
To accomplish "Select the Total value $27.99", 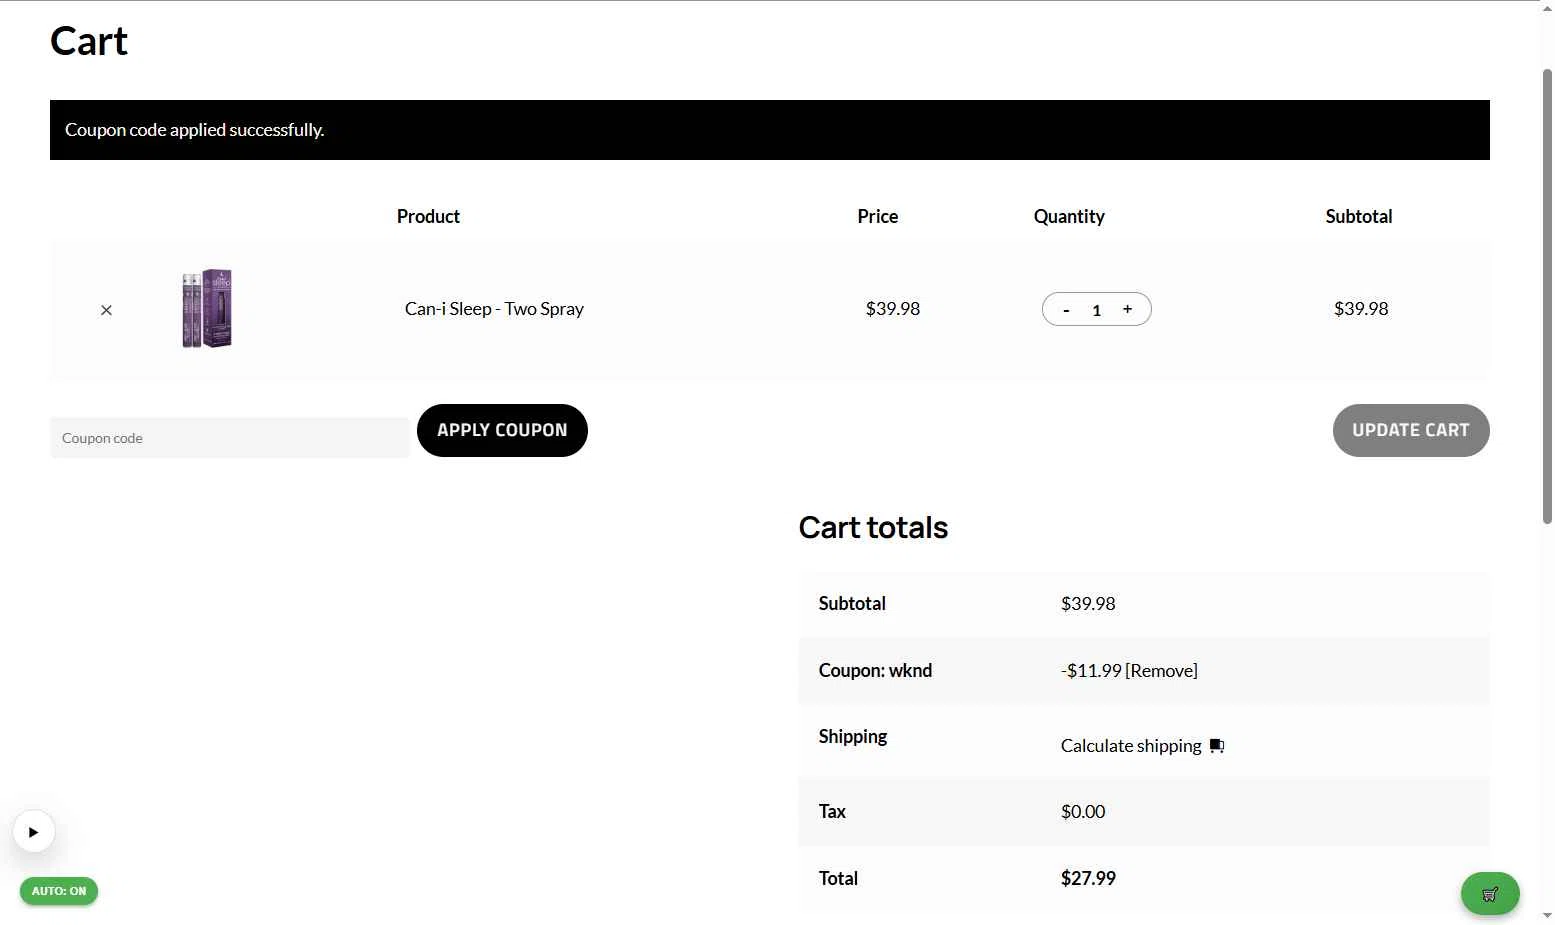I will pos(1088,878).
